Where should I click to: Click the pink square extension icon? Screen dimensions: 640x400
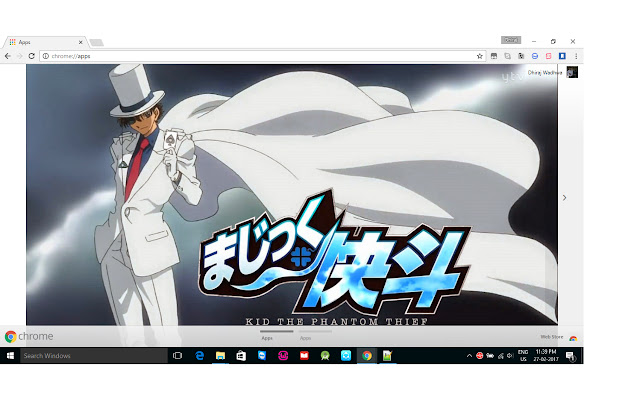point(549,56)
